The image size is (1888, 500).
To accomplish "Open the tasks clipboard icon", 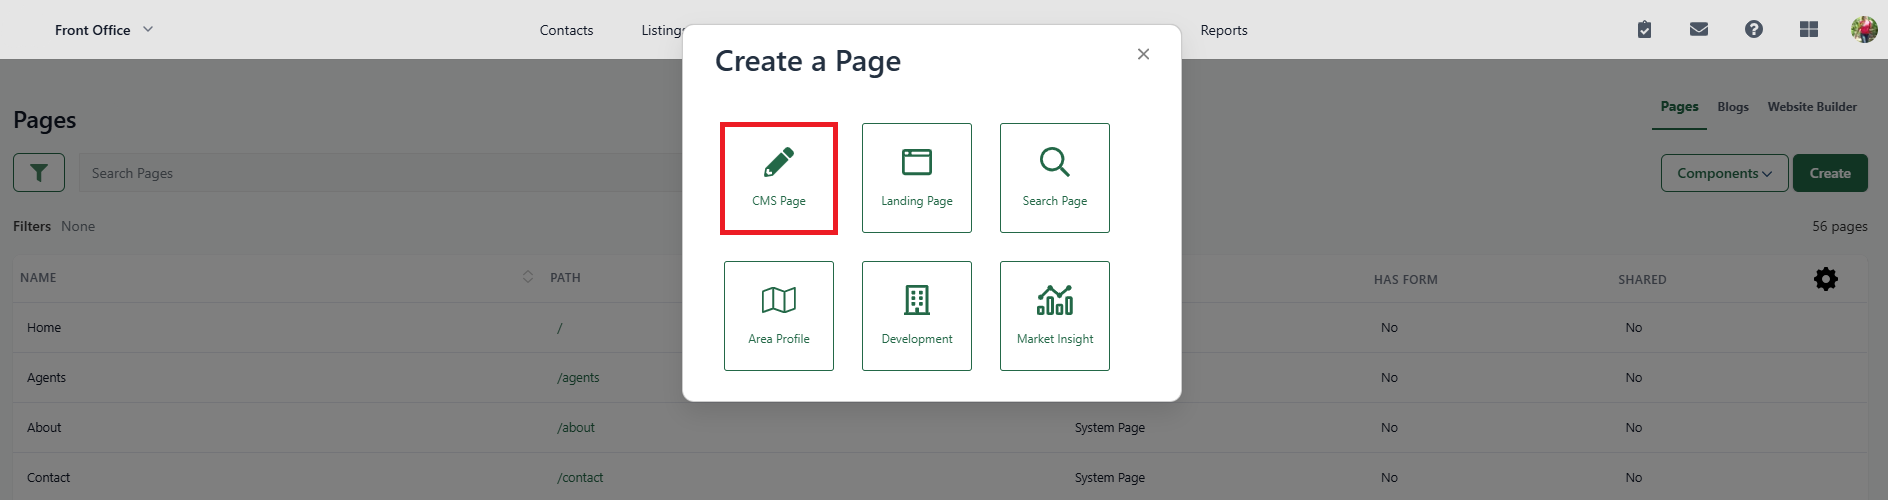I will click(x=1644, y=30).
